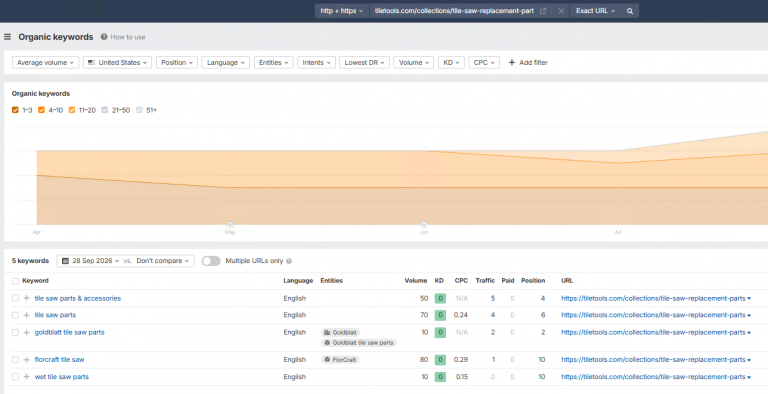
Task: Toggle the 4–10 positions checkbox
Action: coord(41,110)
